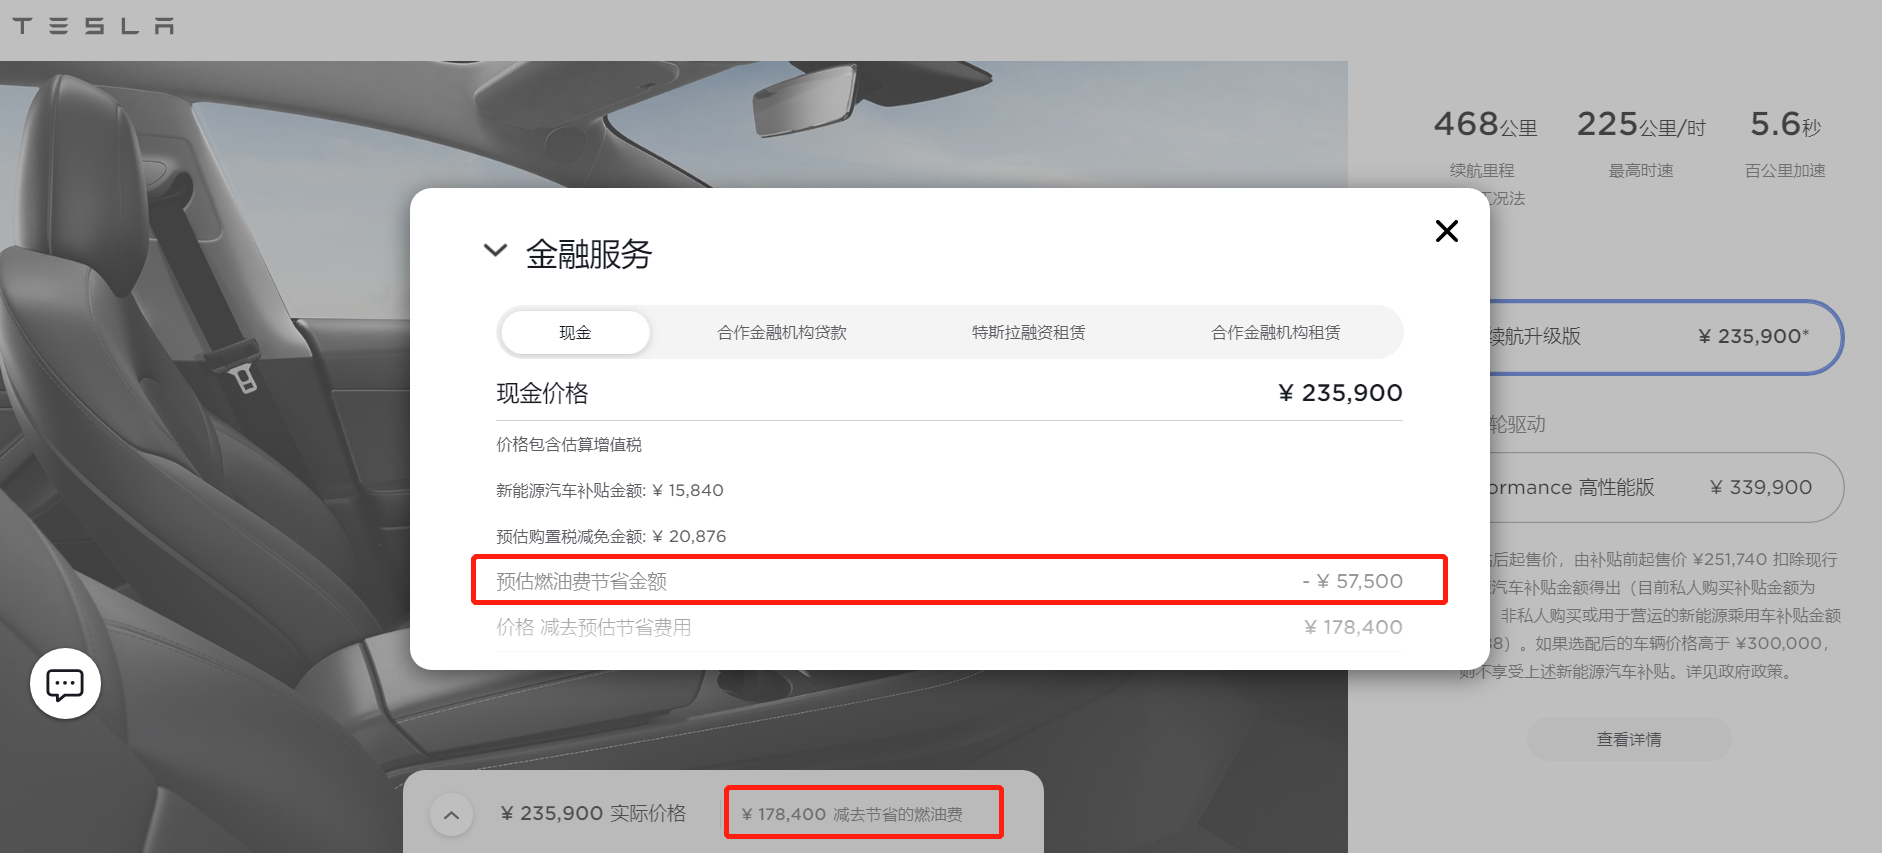Click the 新能源汽车补贴金额 line
1882x853 pixels.
609,491
